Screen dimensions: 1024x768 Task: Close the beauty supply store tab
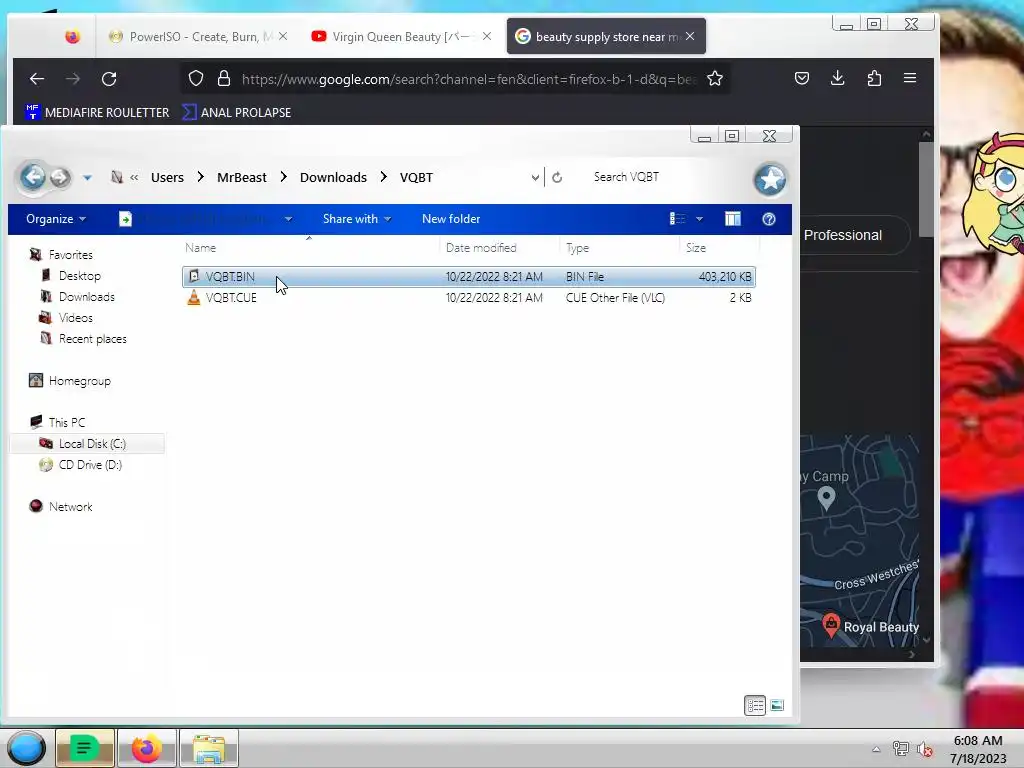tap(690, 37)
